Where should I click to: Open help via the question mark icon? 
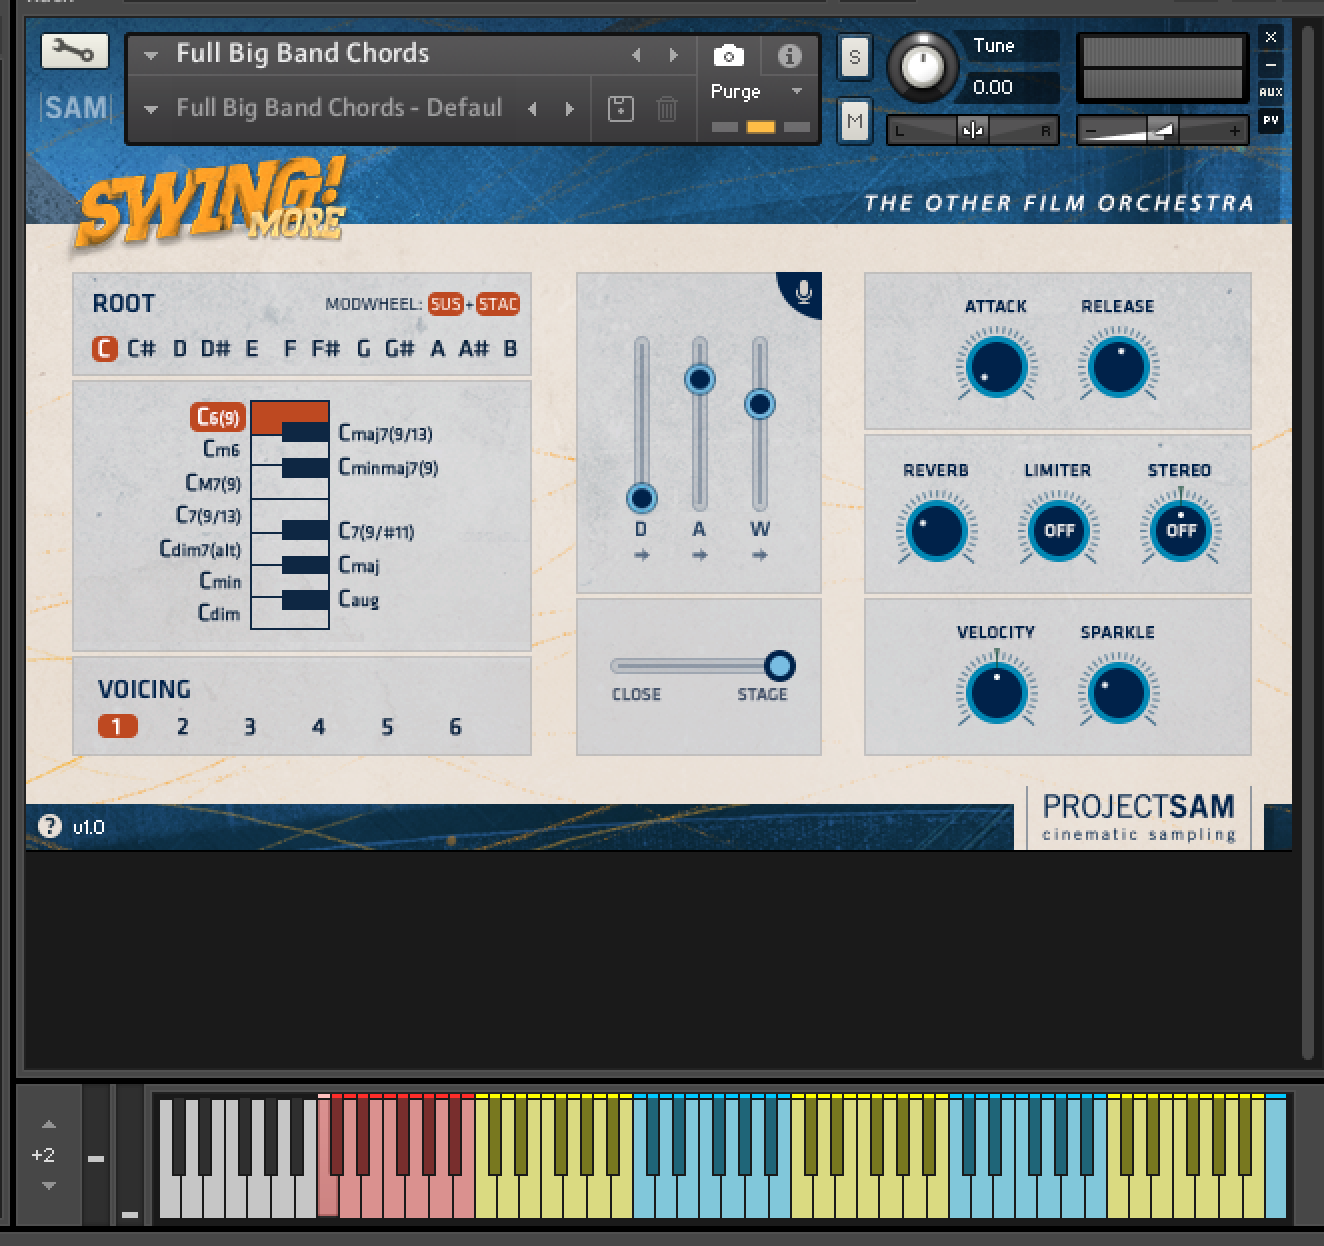coord(49,826)
